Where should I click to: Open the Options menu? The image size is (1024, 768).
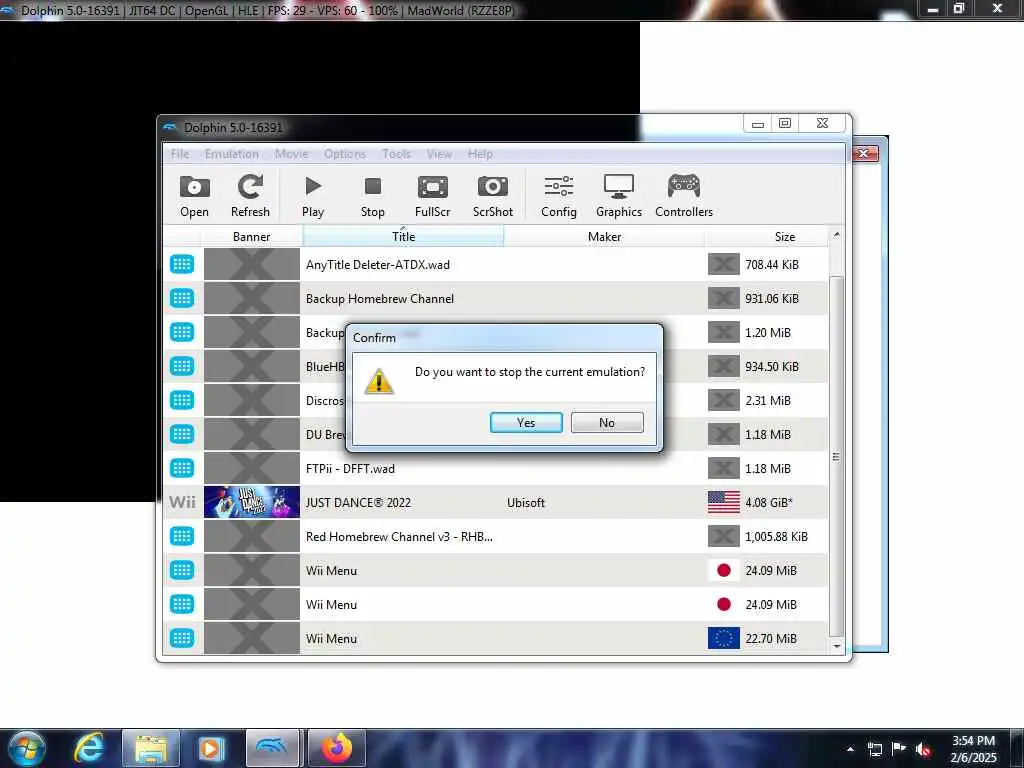point(345,154)
